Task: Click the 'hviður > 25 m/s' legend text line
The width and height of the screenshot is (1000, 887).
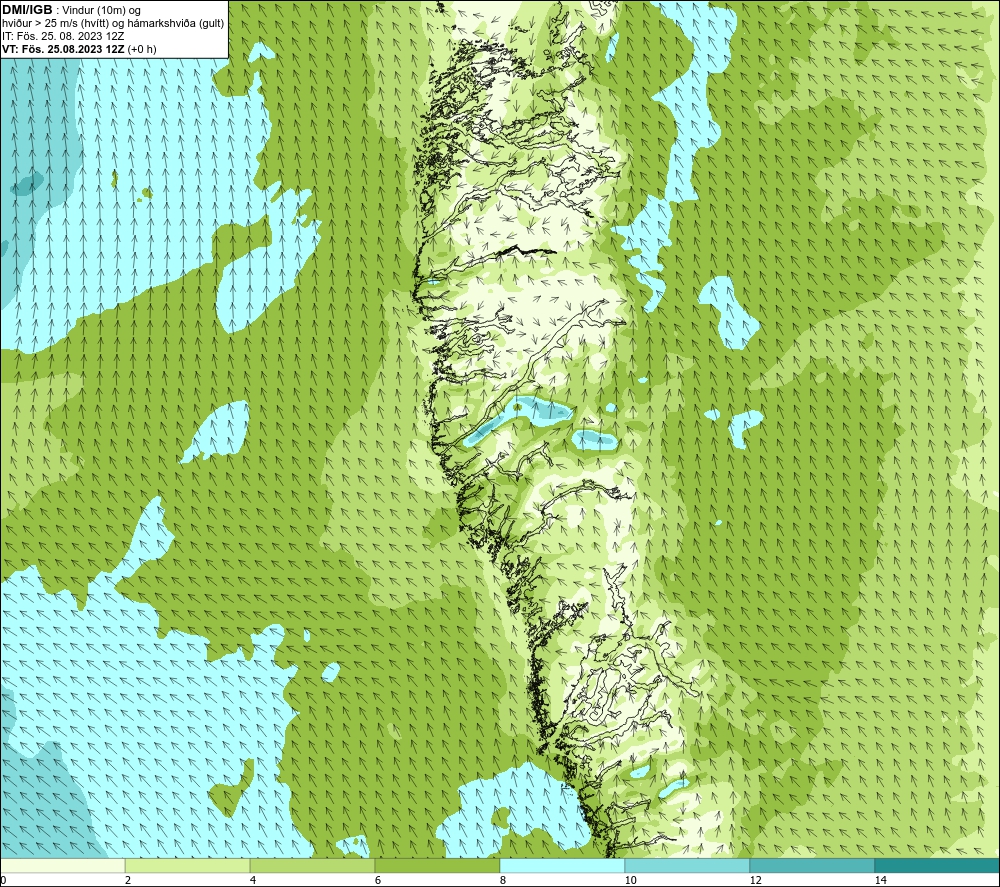Action: [113, 24]
